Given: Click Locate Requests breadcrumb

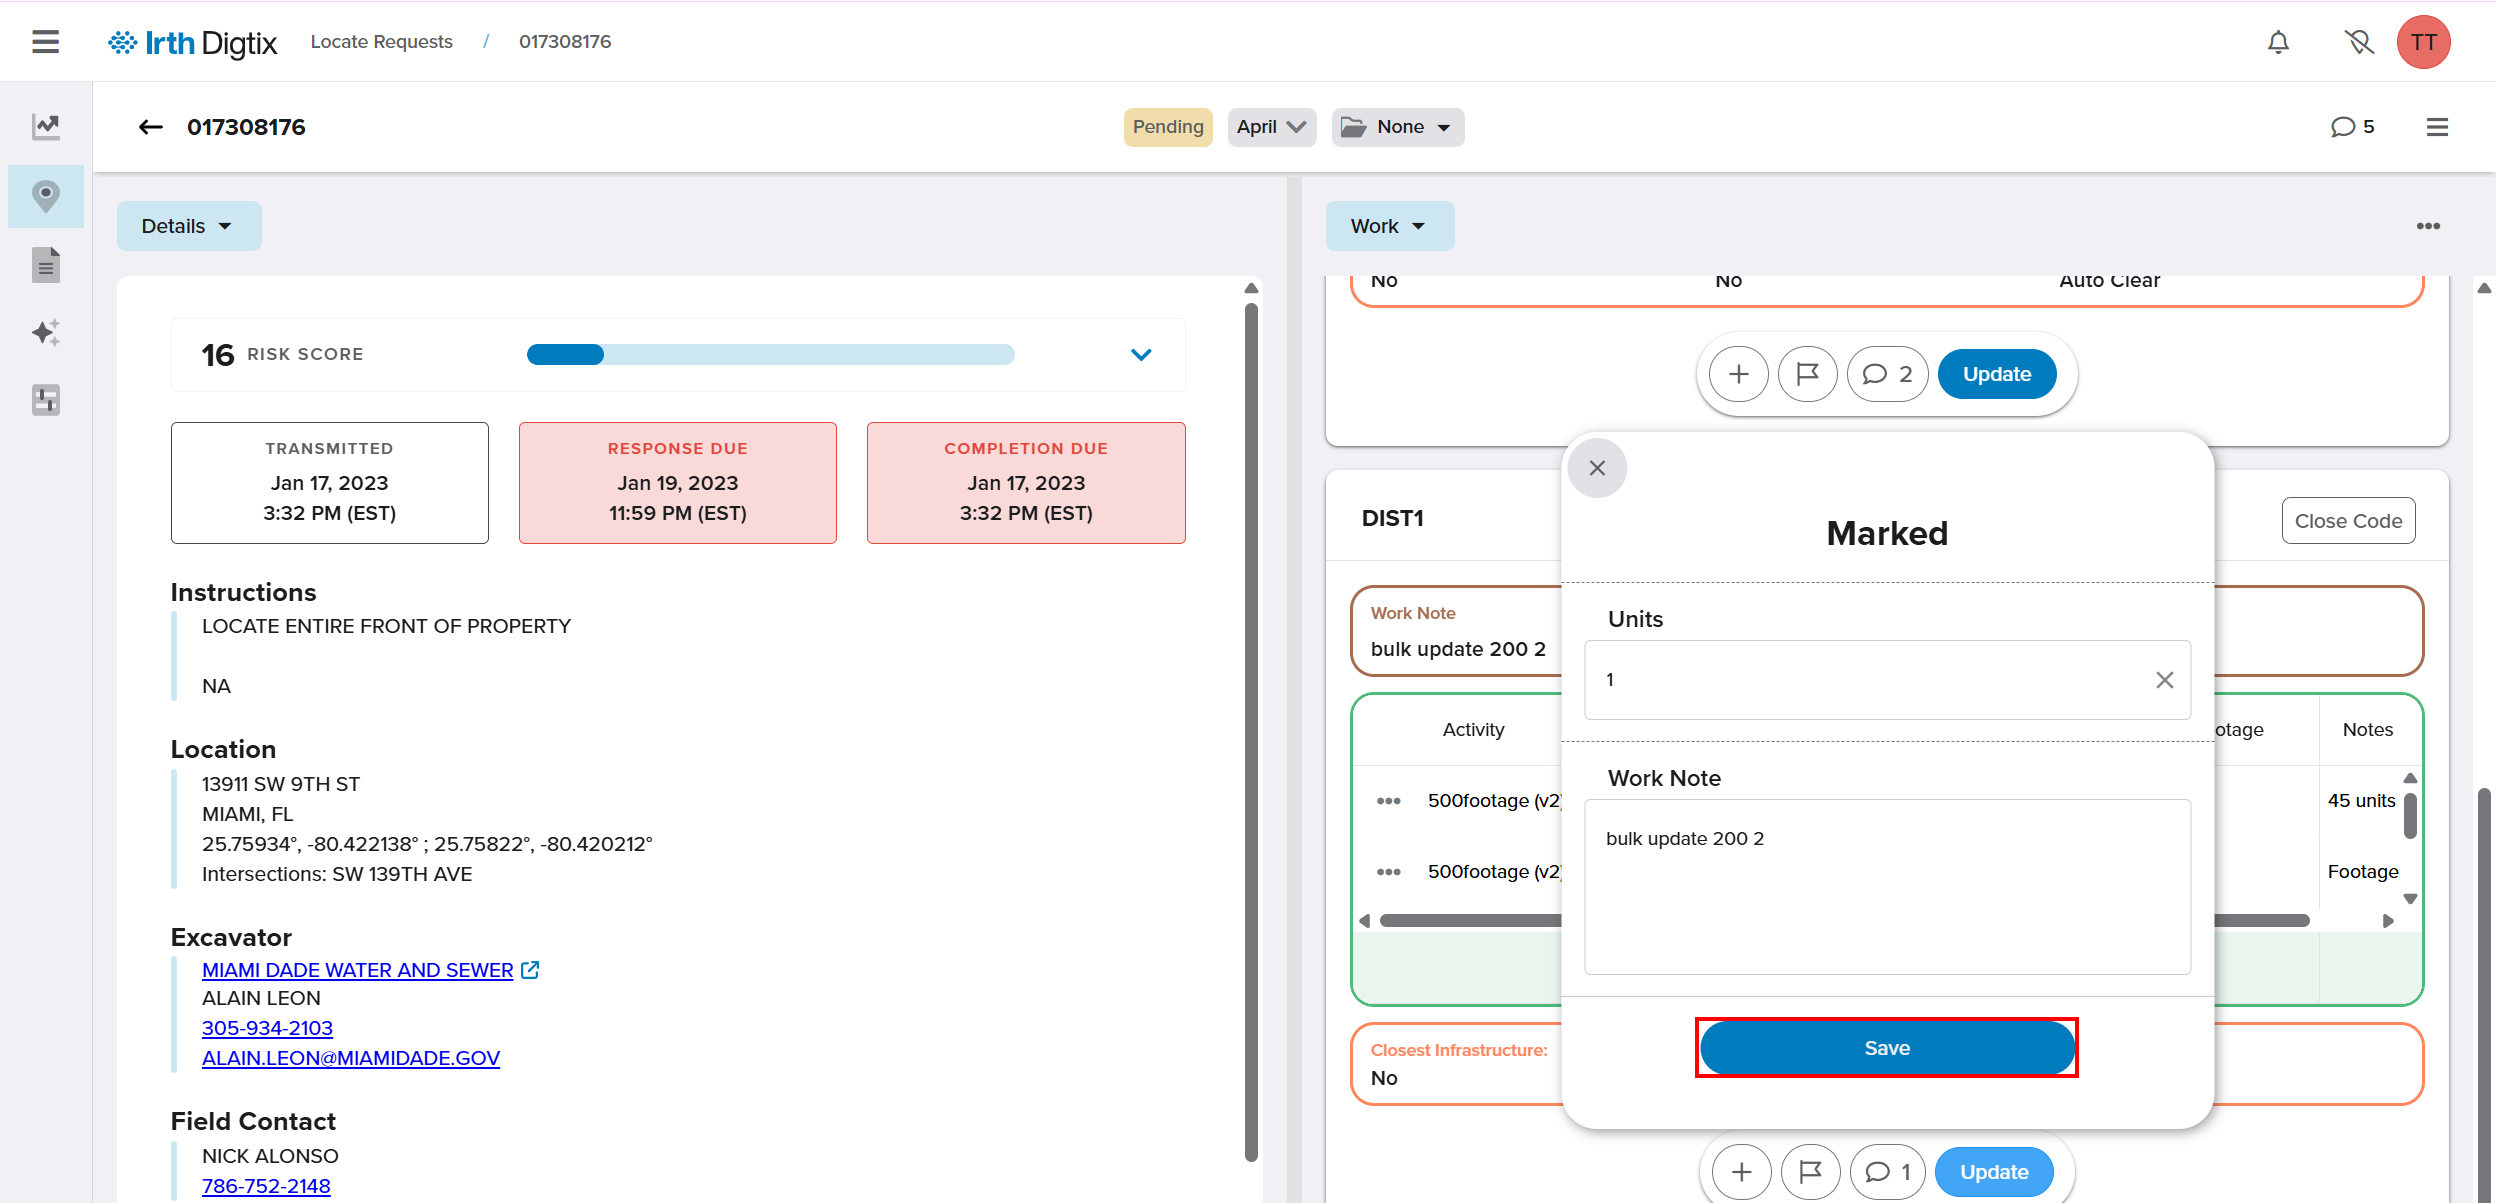Looking at the screenshot, I should tap(381, 42).
